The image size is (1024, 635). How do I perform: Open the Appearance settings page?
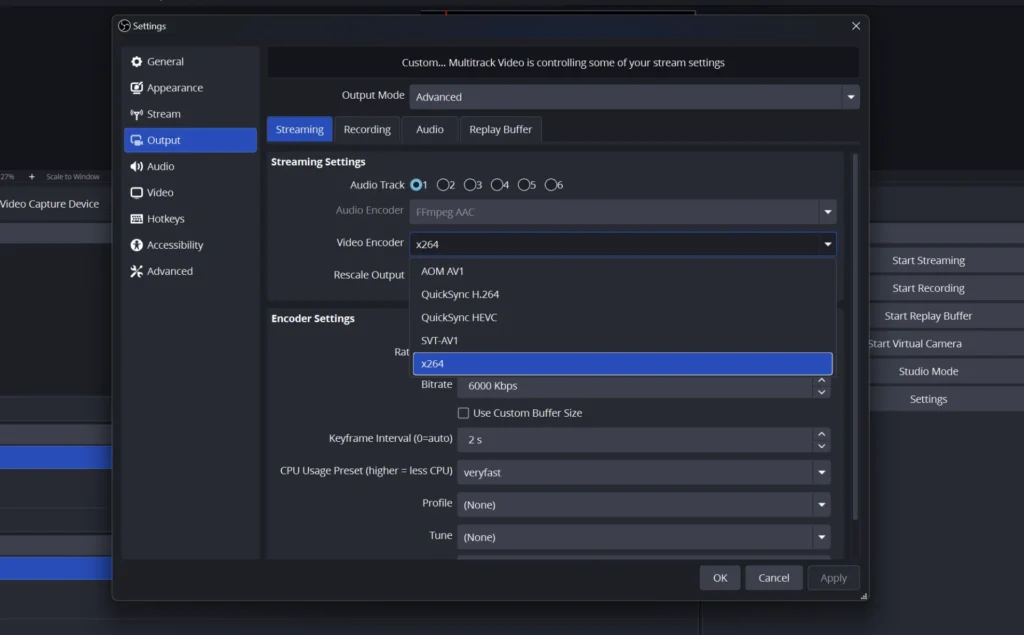click(x=190, y=88)
